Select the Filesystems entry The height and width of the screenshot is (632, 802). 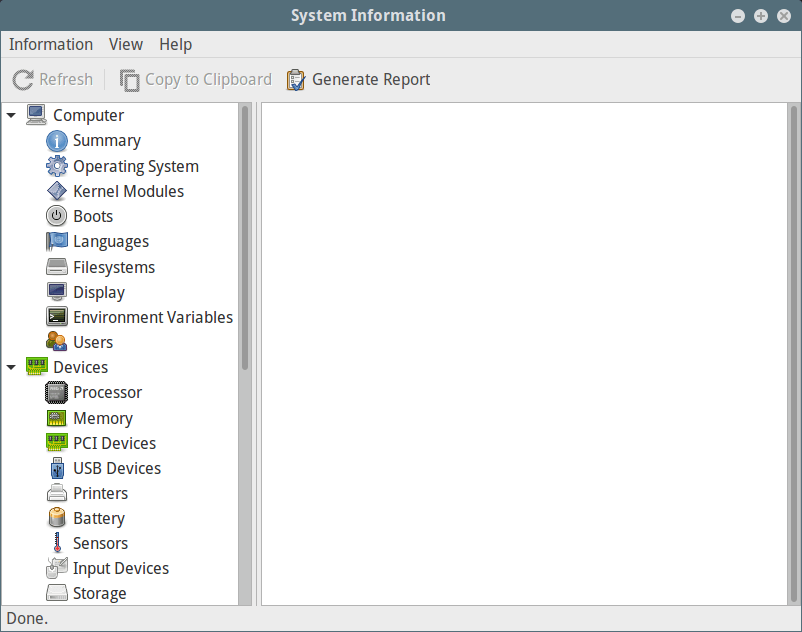[x=114, y=267]
